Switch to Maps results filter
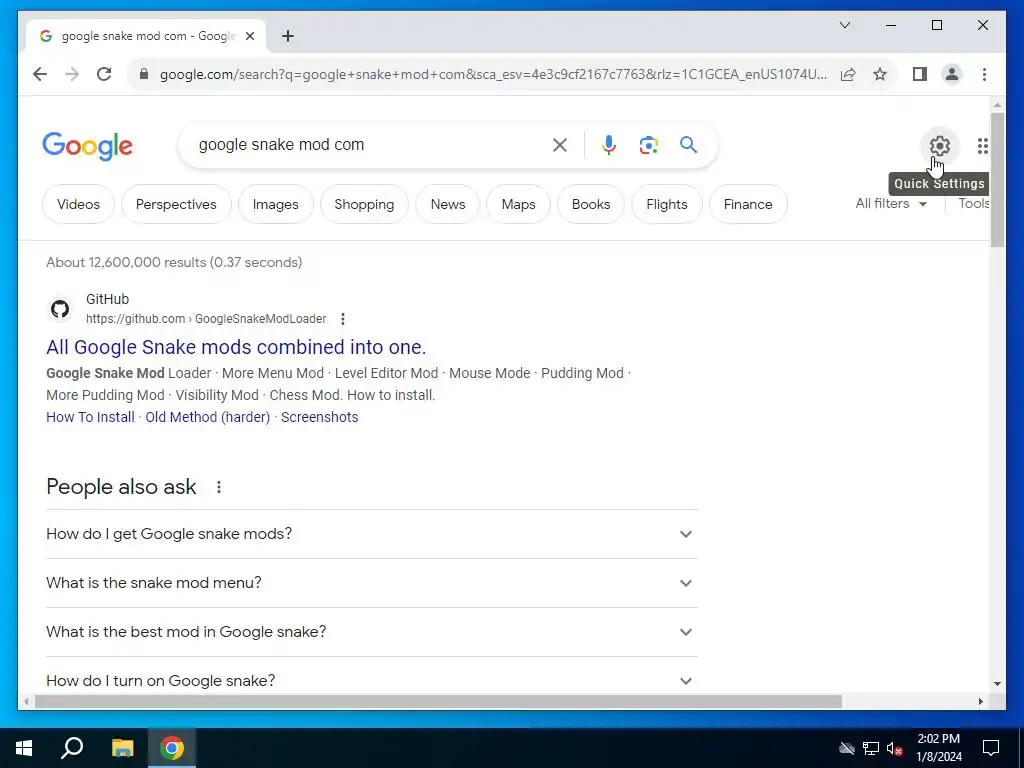The width and height of the screenshot is (1024, 768). [x=519, y=204]
